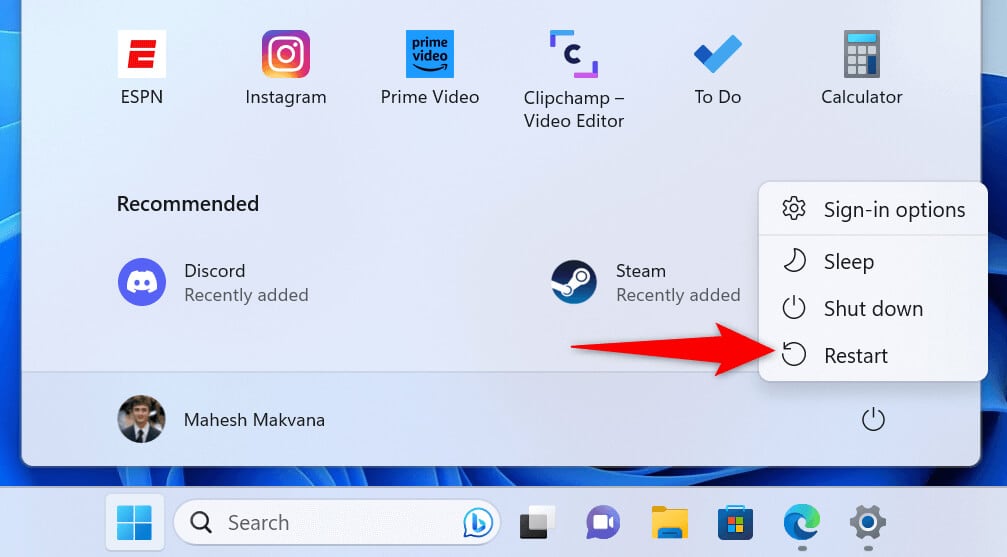Select Restart in power menu

point(873,355)
